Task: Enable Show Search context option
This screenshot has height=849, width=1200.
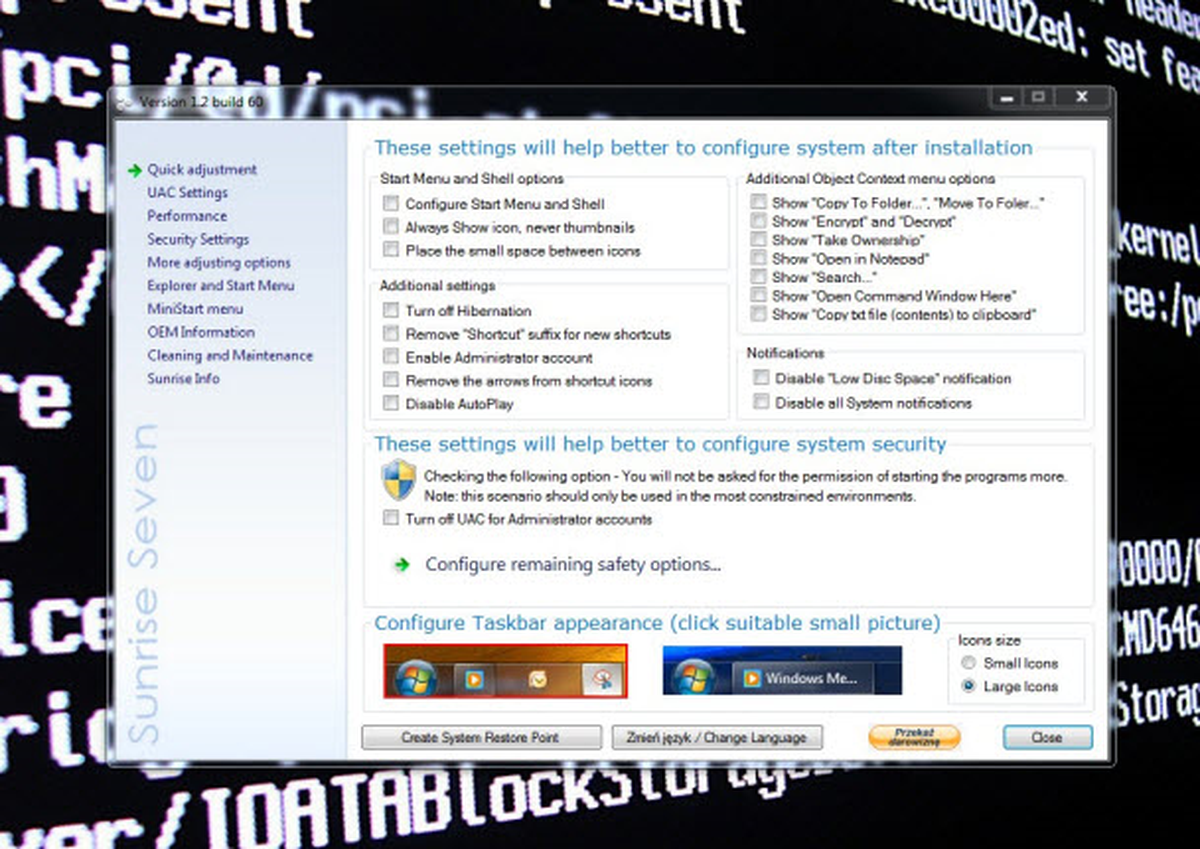Action: pyautogui.click(x=760, y=277)
